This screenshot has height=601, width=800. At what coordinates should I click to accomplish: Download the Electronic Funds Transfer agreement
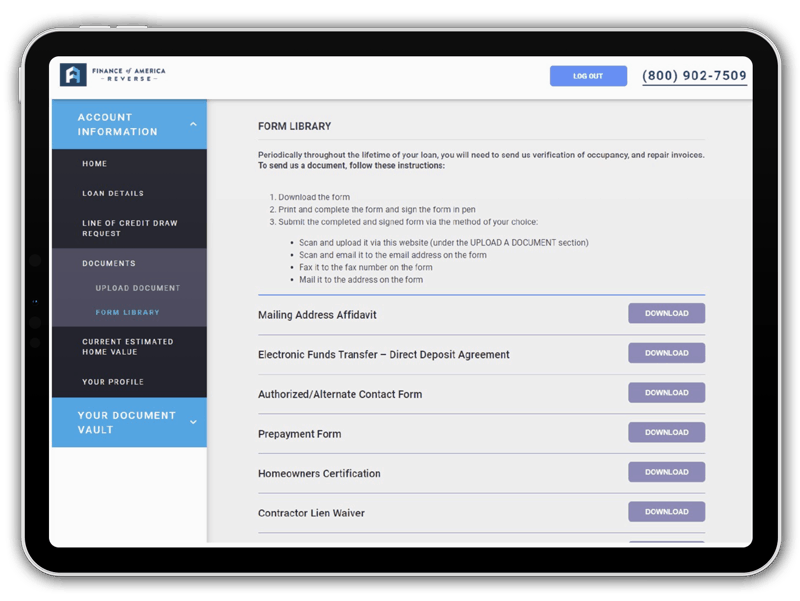click(x=666, y=353)
